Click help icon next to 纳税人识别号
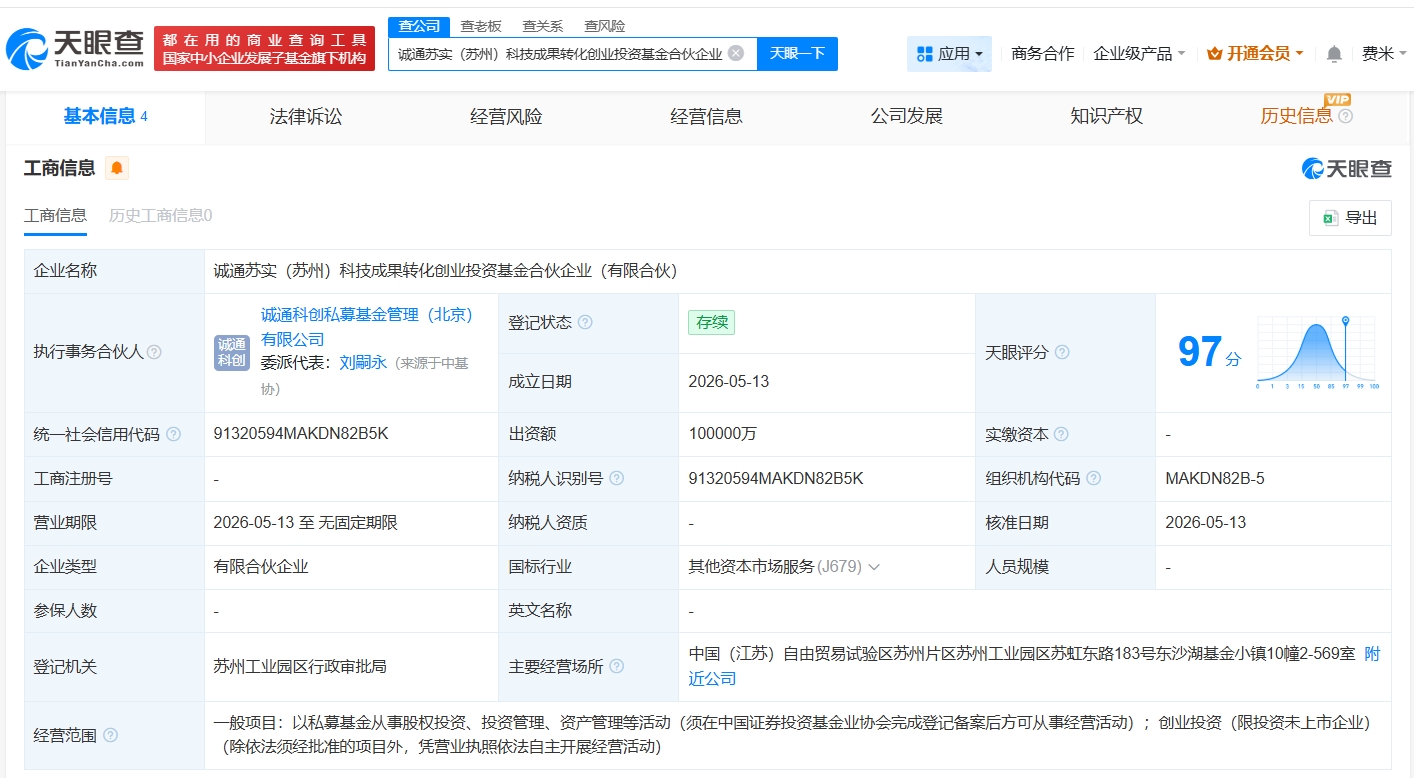 point(616,478)
